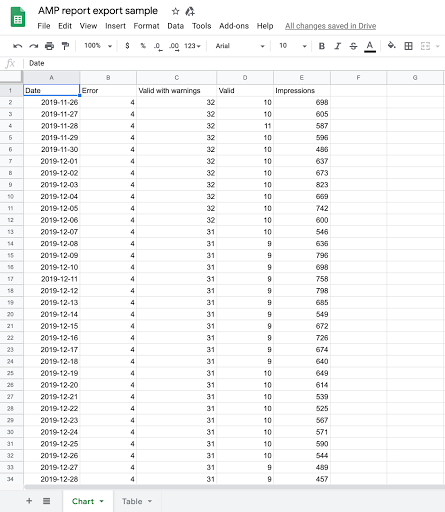Viewport: 445px width, 512px height.
Task: Open the Borders grid icon
Action: (408, 46)
